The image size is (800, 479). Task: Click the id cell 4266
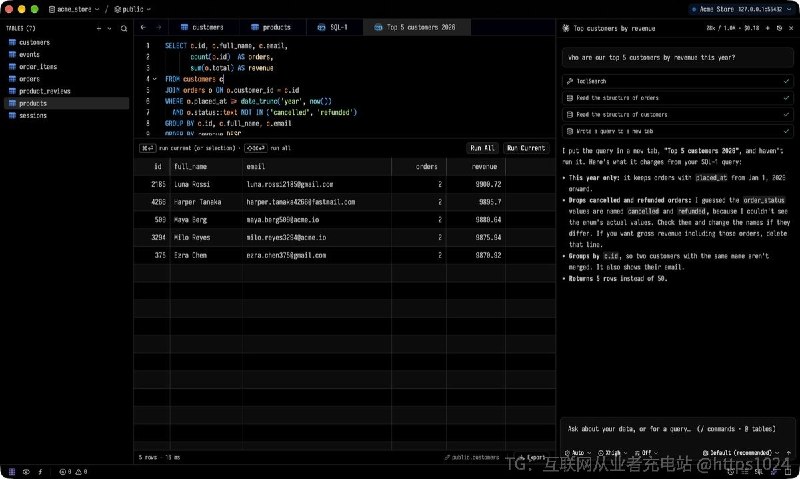tap(152, 202)
